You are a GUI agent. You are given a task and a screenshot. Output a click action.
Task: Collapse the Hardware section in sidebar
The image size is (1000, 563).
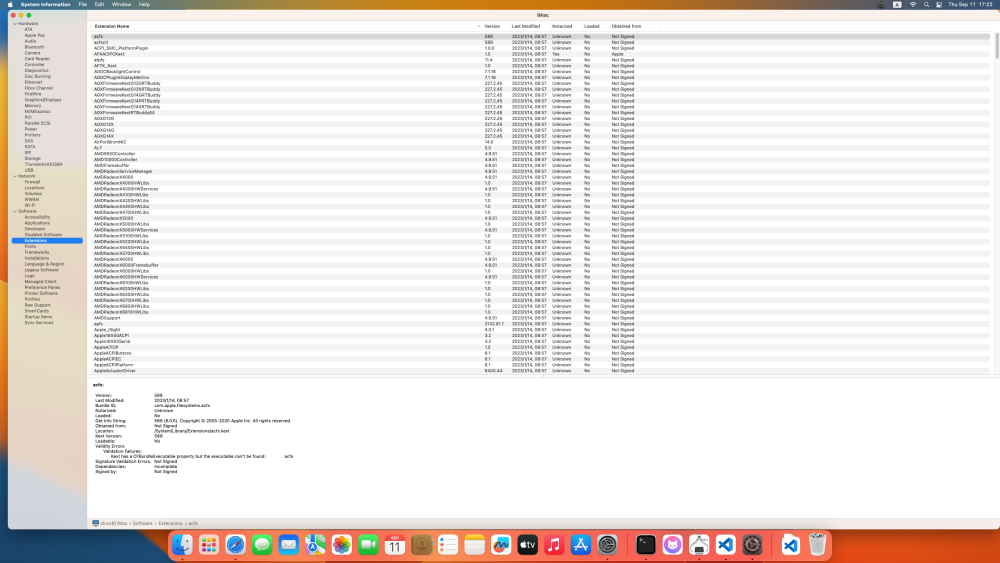15,24
